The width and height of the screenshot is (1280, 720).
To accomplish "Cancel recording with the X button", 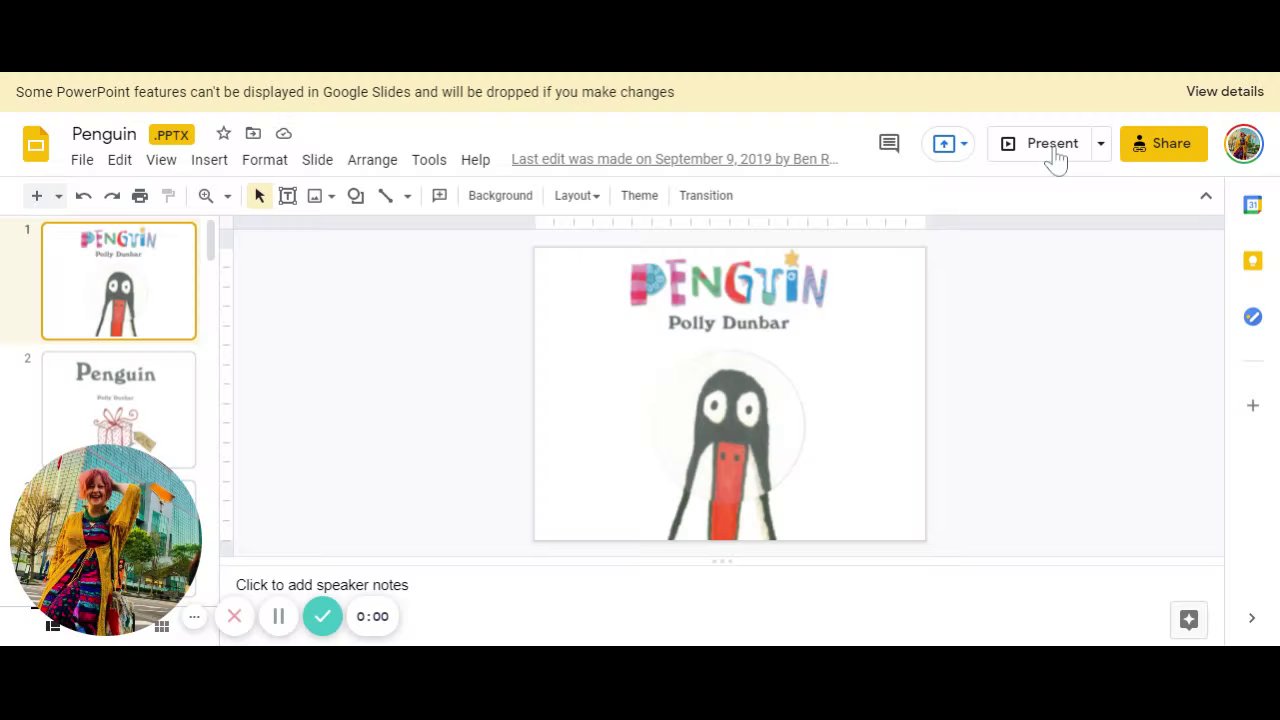I will (234, 617).
